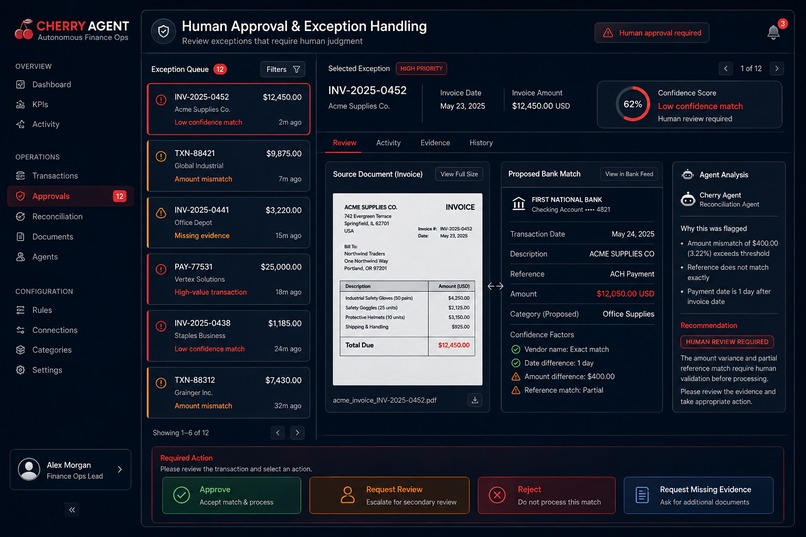Click View in Bank Feed

tap(629, 174)
